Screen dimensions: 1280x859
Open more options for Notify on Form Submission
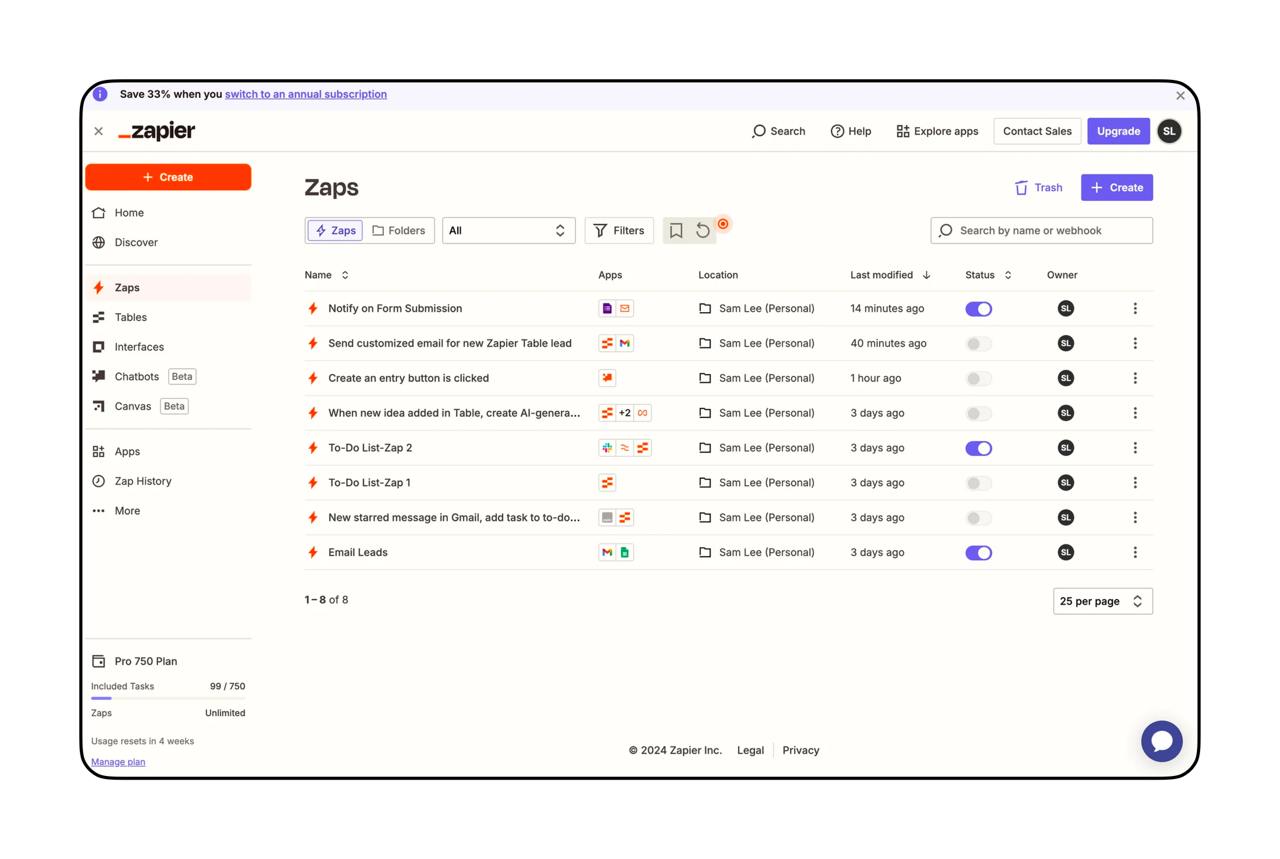click(1135, 309)
